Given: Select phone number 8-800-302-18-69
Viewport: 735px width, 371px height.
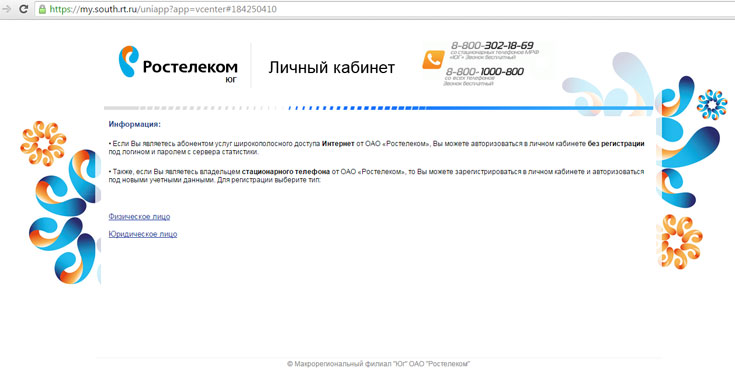Looking at the screenshot, I should pos(492,45).
